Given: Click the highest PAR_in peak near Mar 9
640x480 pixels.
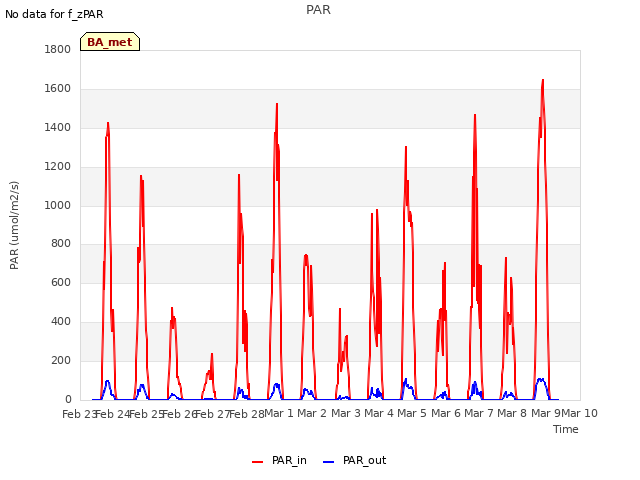Looking at the screenshot, I should click(x=543, y=80).
